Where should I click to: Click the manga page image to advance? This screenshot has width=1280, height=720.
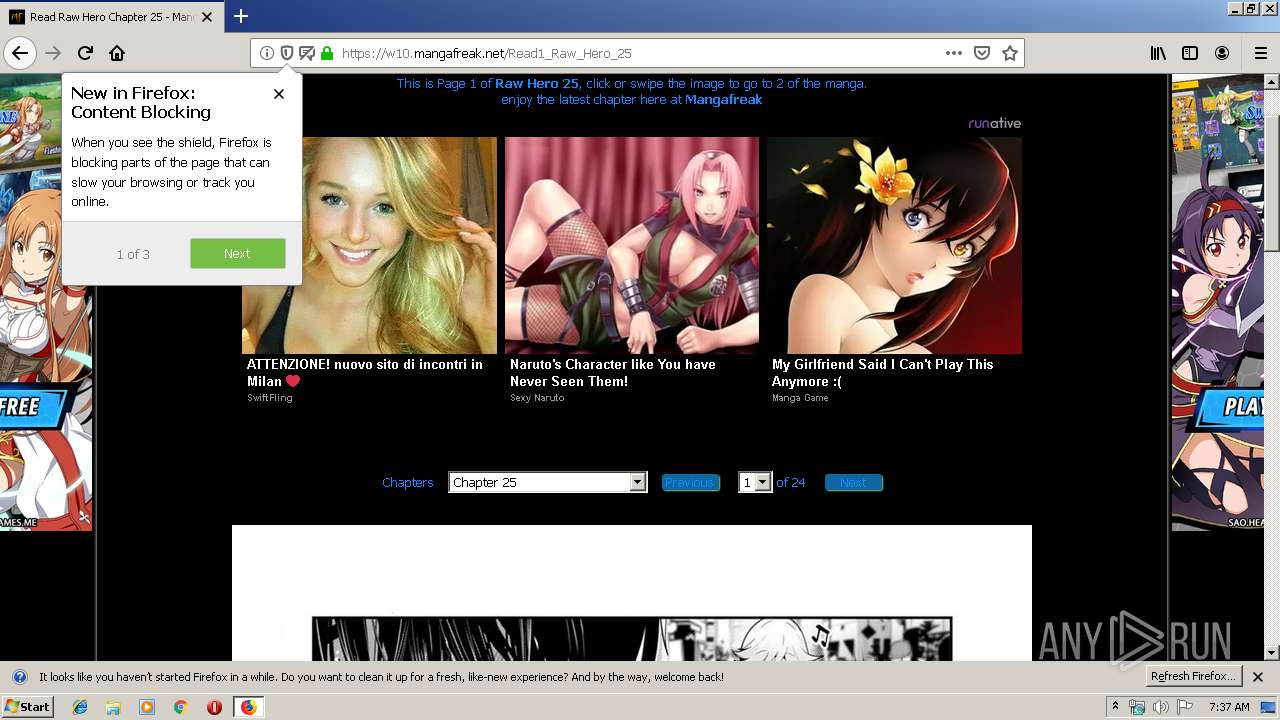(x=632, y=592)
